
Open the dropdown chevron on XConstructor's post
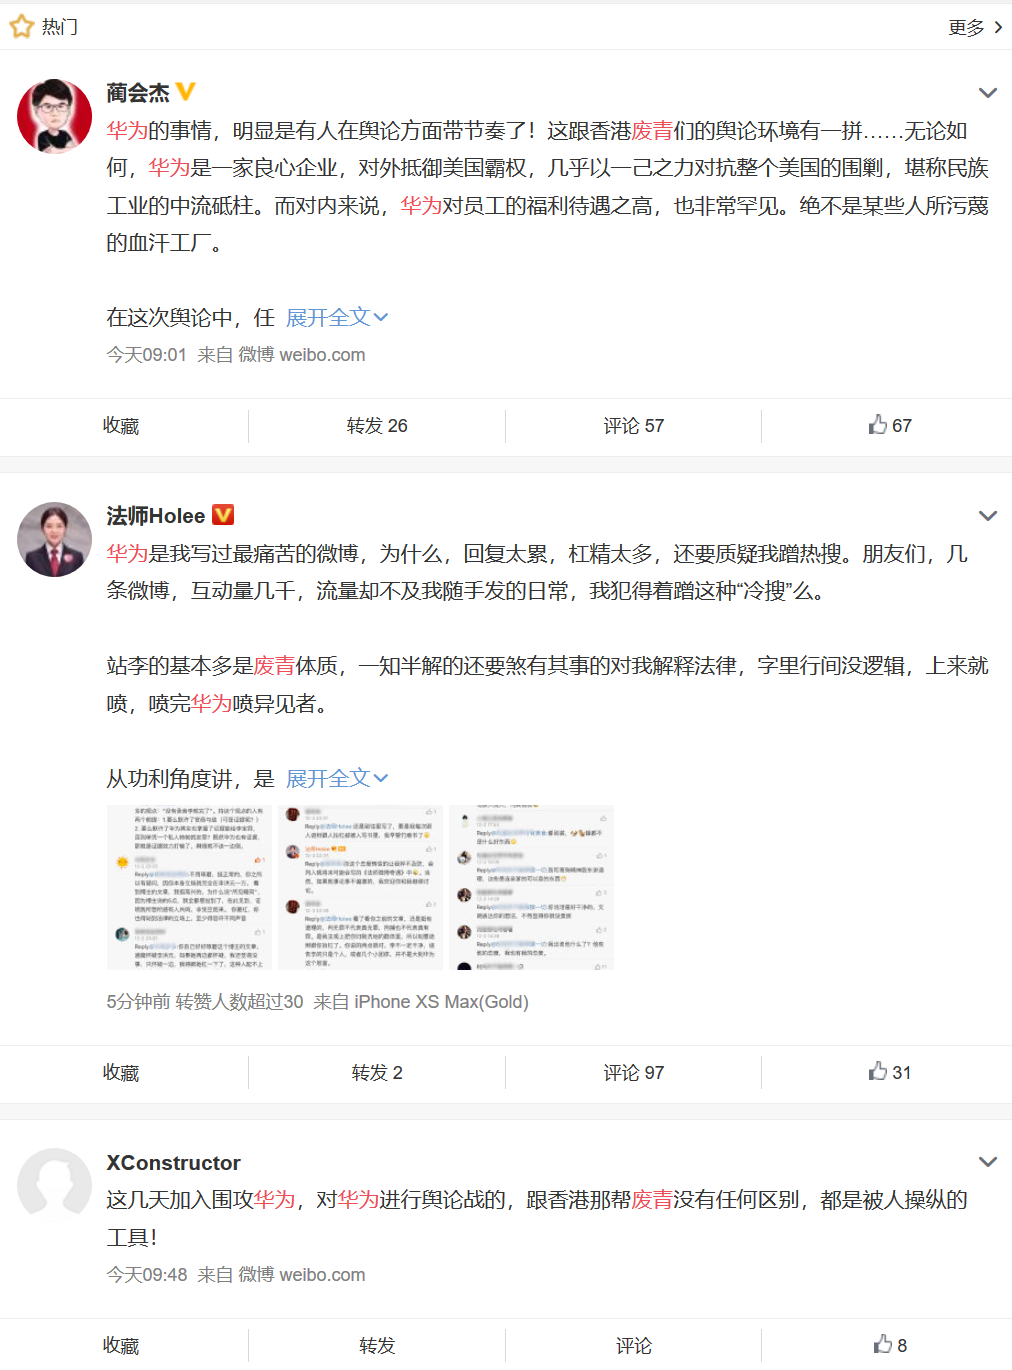click(x=987, y=1162)
